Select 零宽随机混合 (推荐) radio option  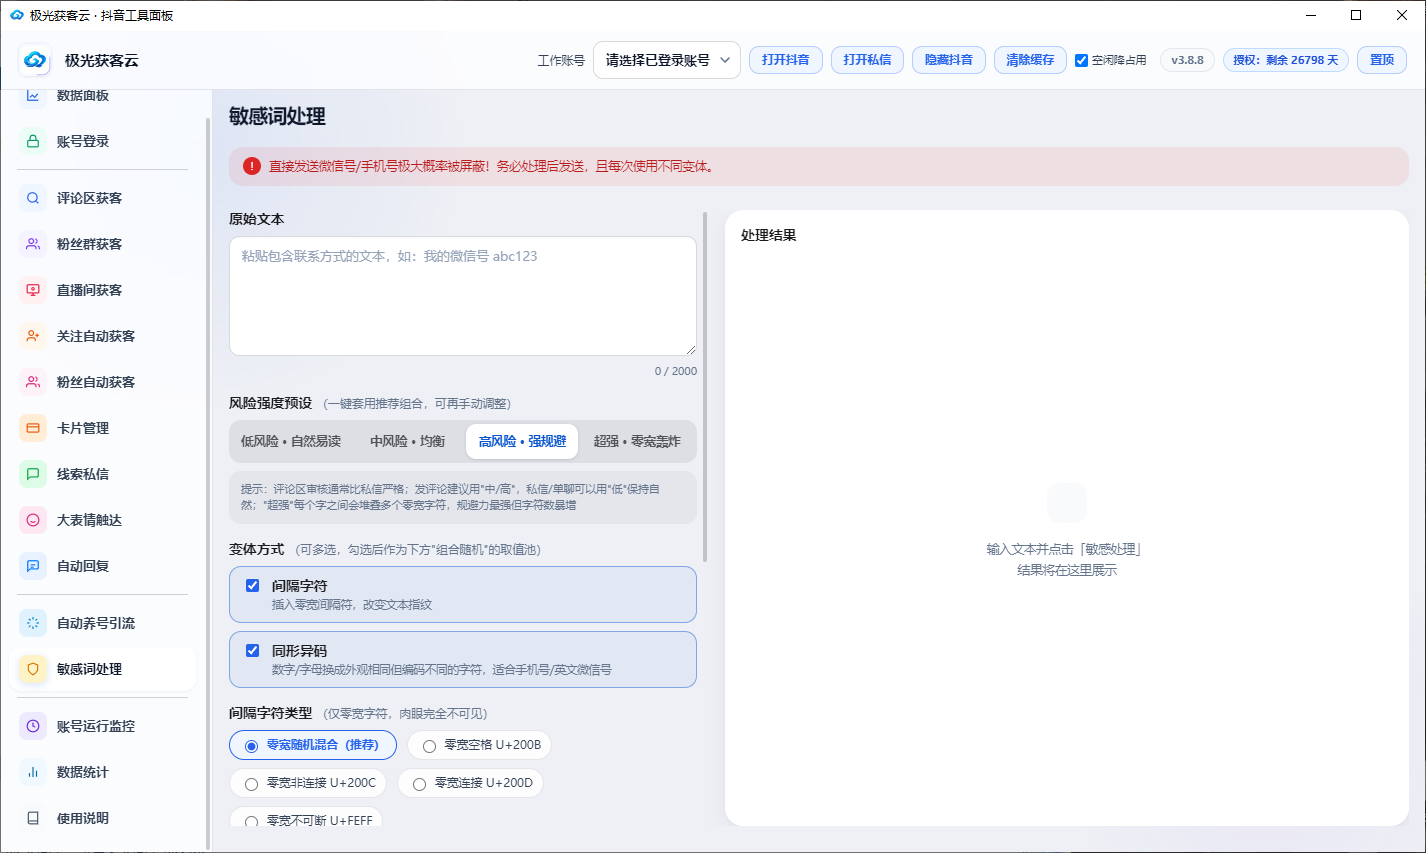coord(313,745)
